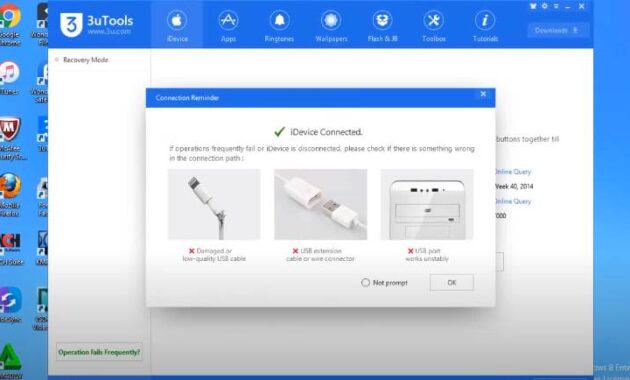This screenshot has width=630, height=380.
Task: Minimize the 3uTools window
Action: coord(567,6)
